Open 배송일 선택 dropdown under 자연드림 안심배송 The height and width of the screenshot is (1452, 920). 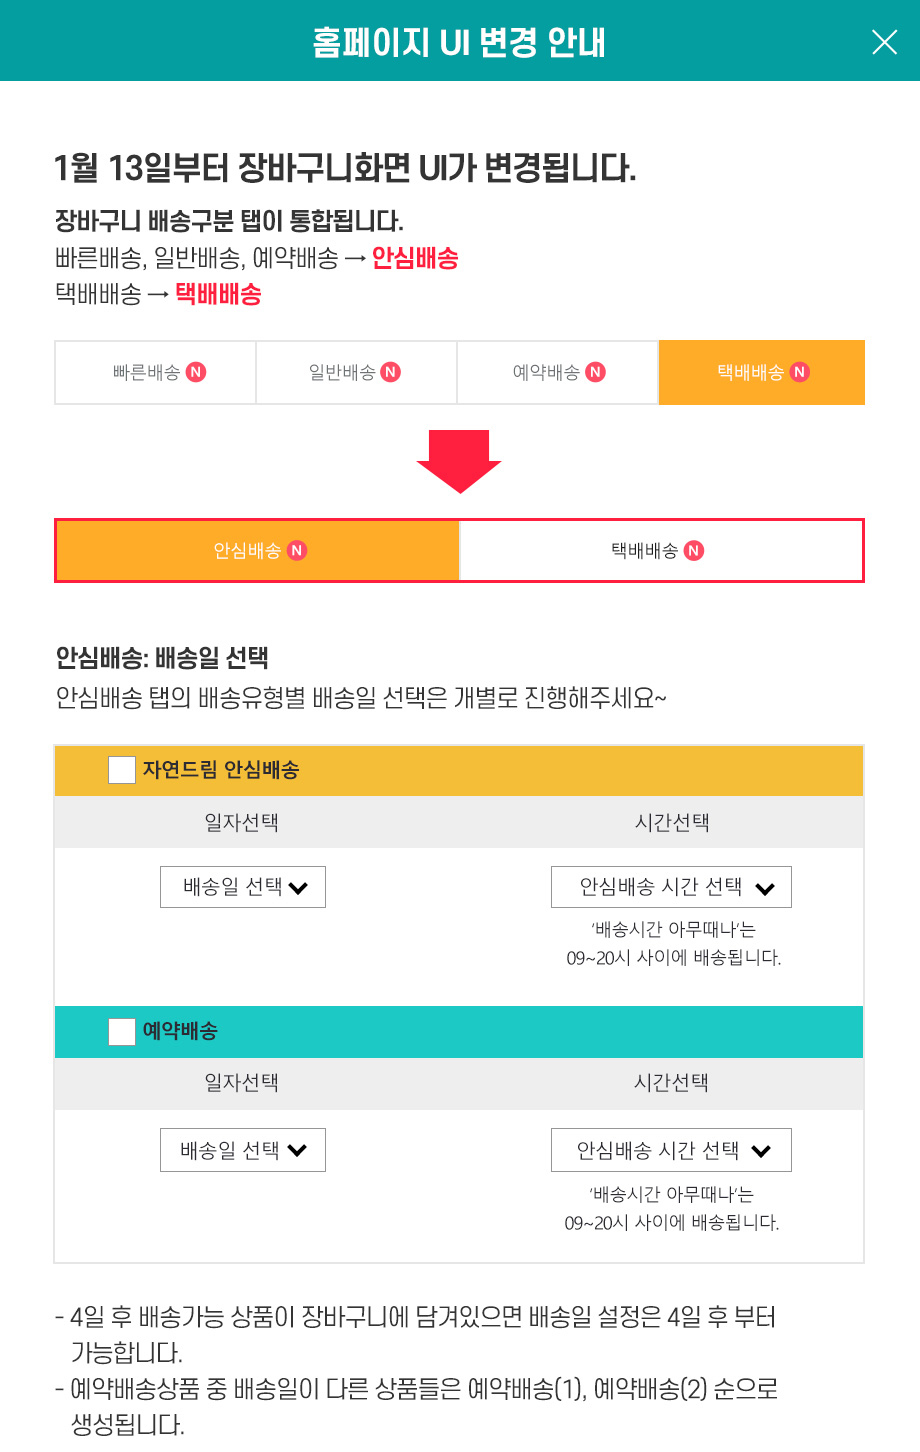[243, 887]
